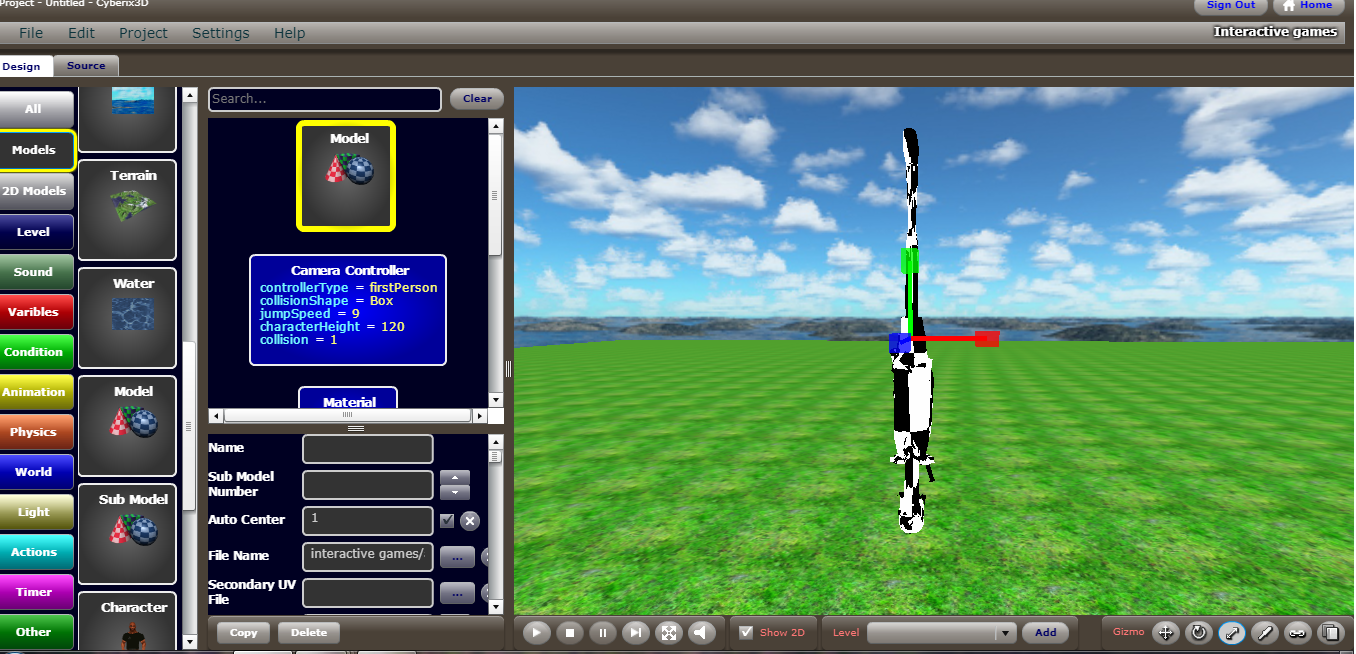This screenshot has width=1356, height=654.
Task: Switch to the Source tab
Action: point(86,65)
